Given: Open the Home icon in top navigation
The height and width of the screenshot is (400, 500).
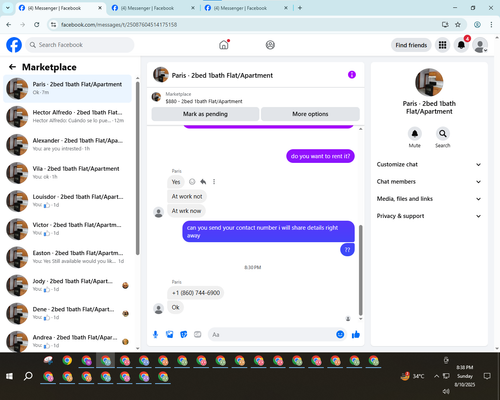Looking at the screenshot, I should tap(224, 45).
